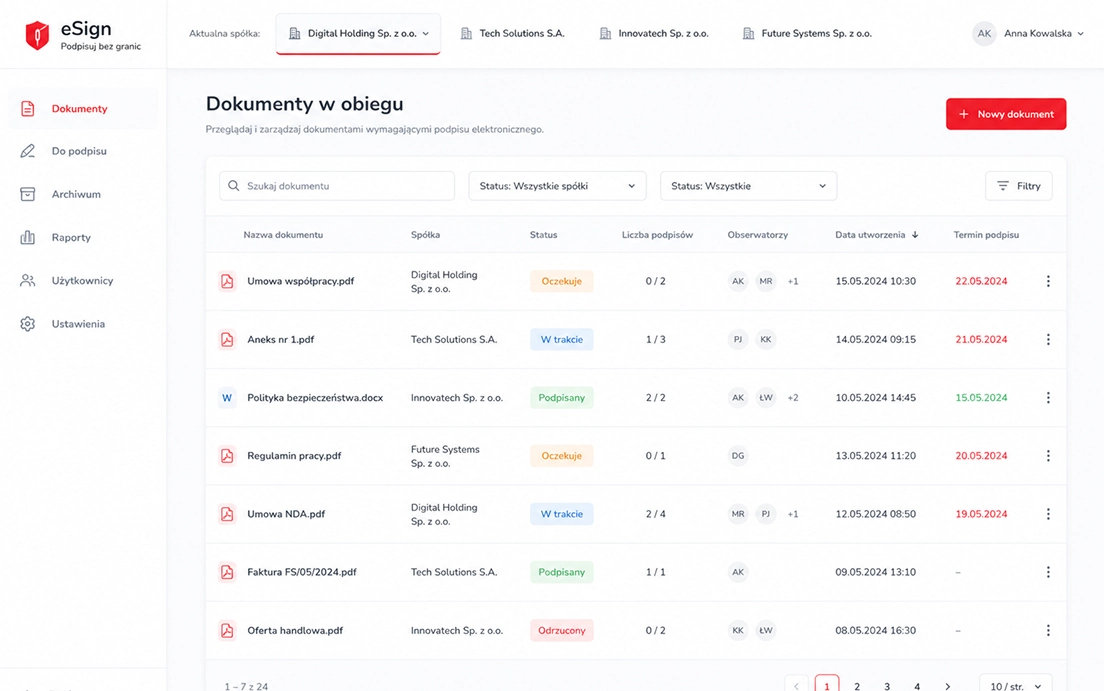Select Użytkownicy in the sidebar
Screen dimensions: 1104x691
[x=83, y=280]
